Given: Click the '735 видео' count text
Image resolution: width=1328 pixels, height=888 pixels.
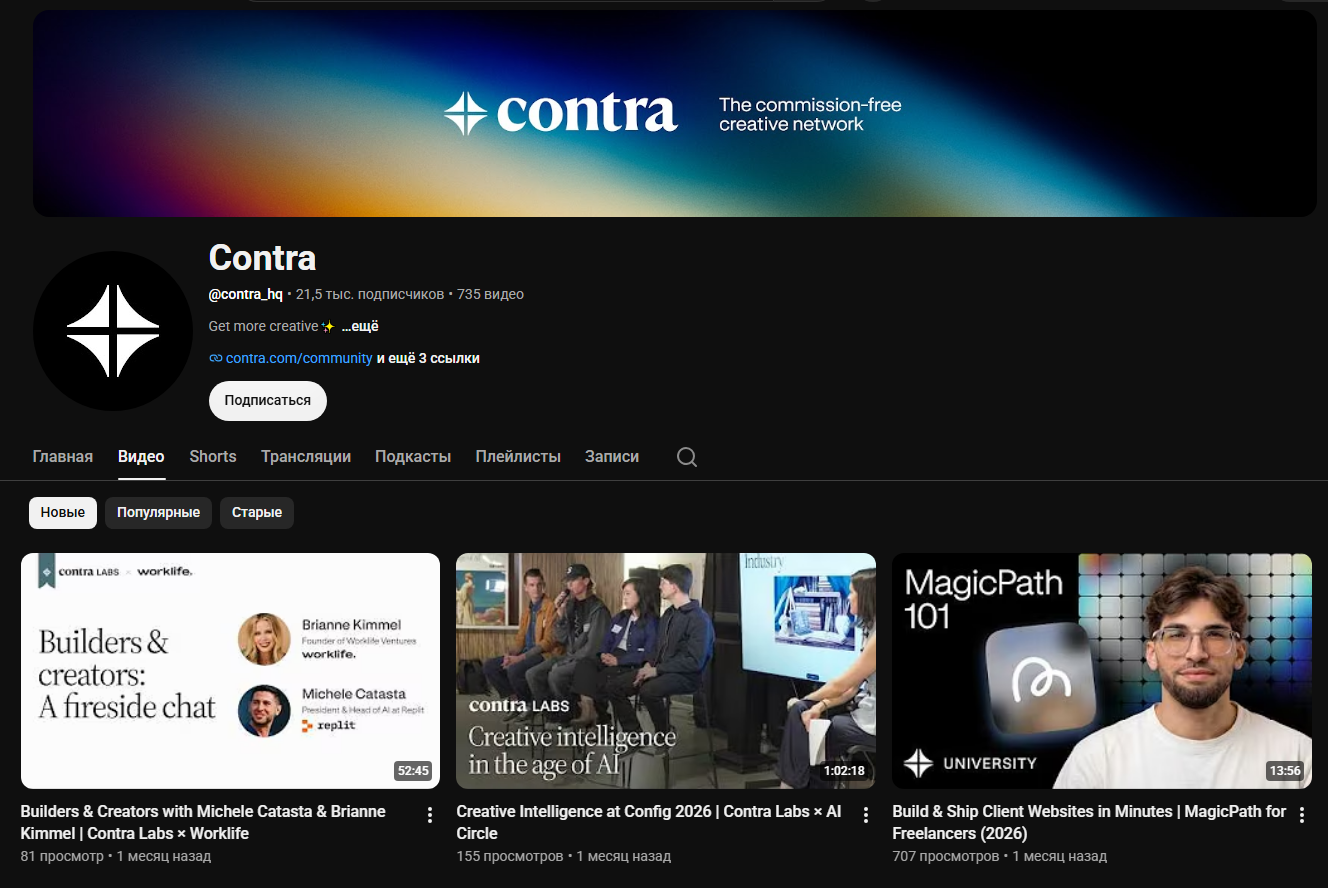Looking at the screenshot, I should click(490, 295).
